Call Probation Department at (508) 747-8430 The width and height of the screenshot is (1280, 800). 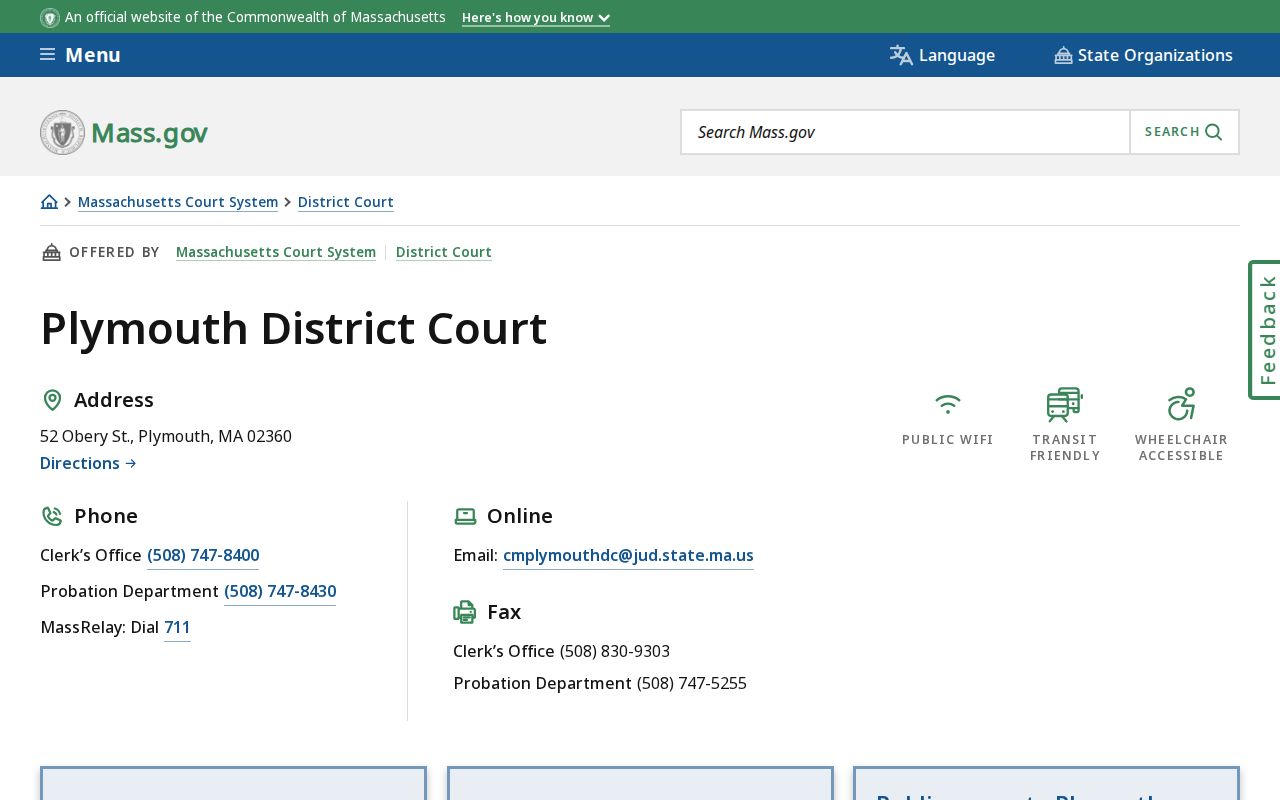[x=280, y=591]
